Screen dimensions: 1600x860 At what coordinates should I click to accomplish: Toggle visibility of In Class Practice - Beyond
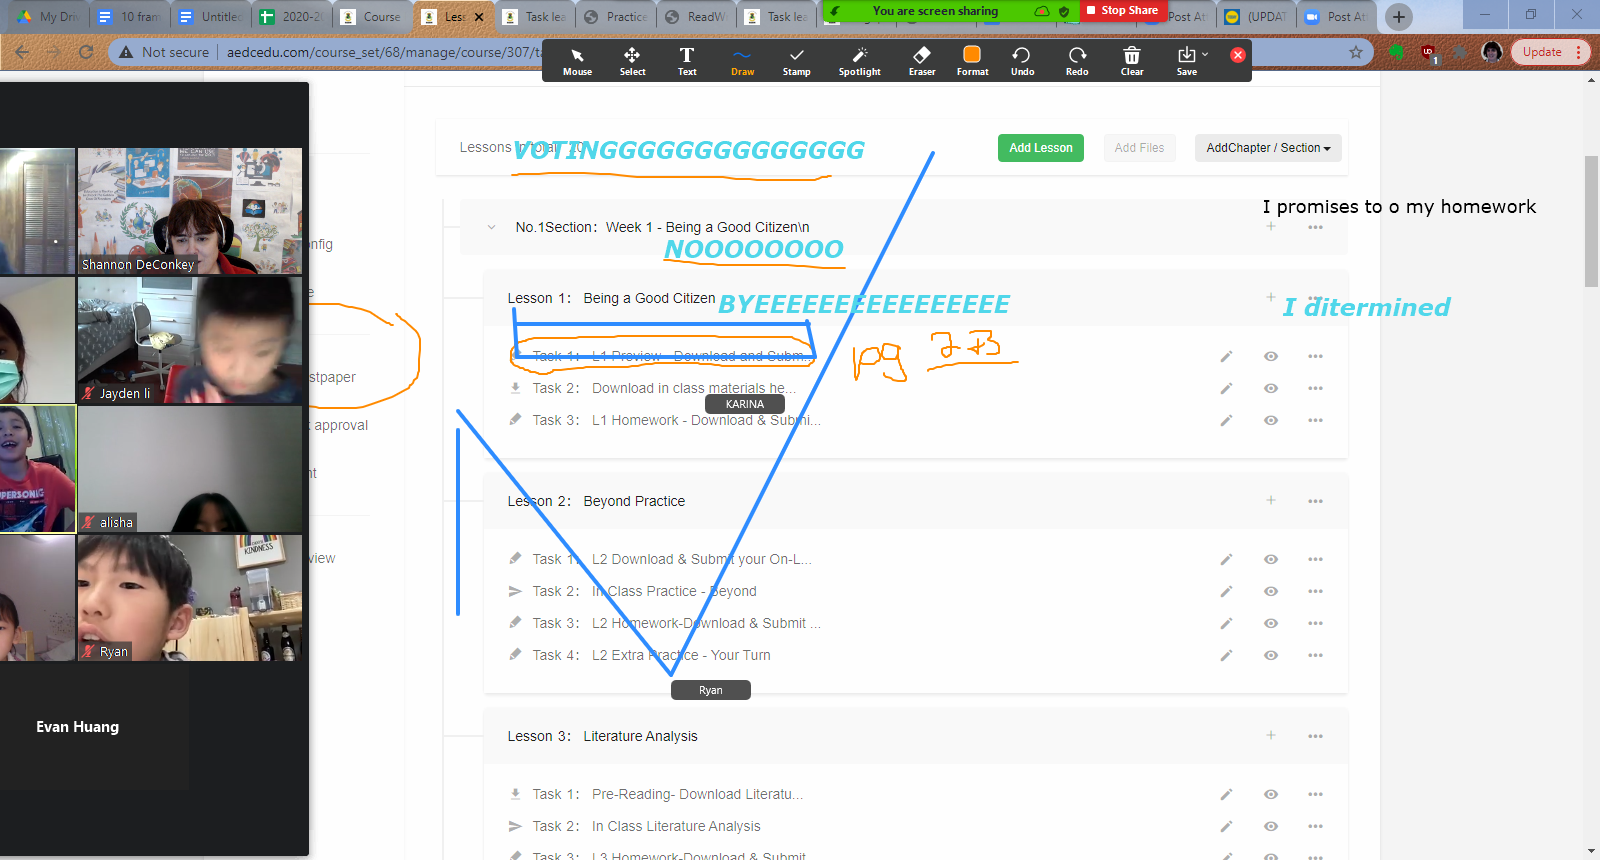[x=1271, y=591]
